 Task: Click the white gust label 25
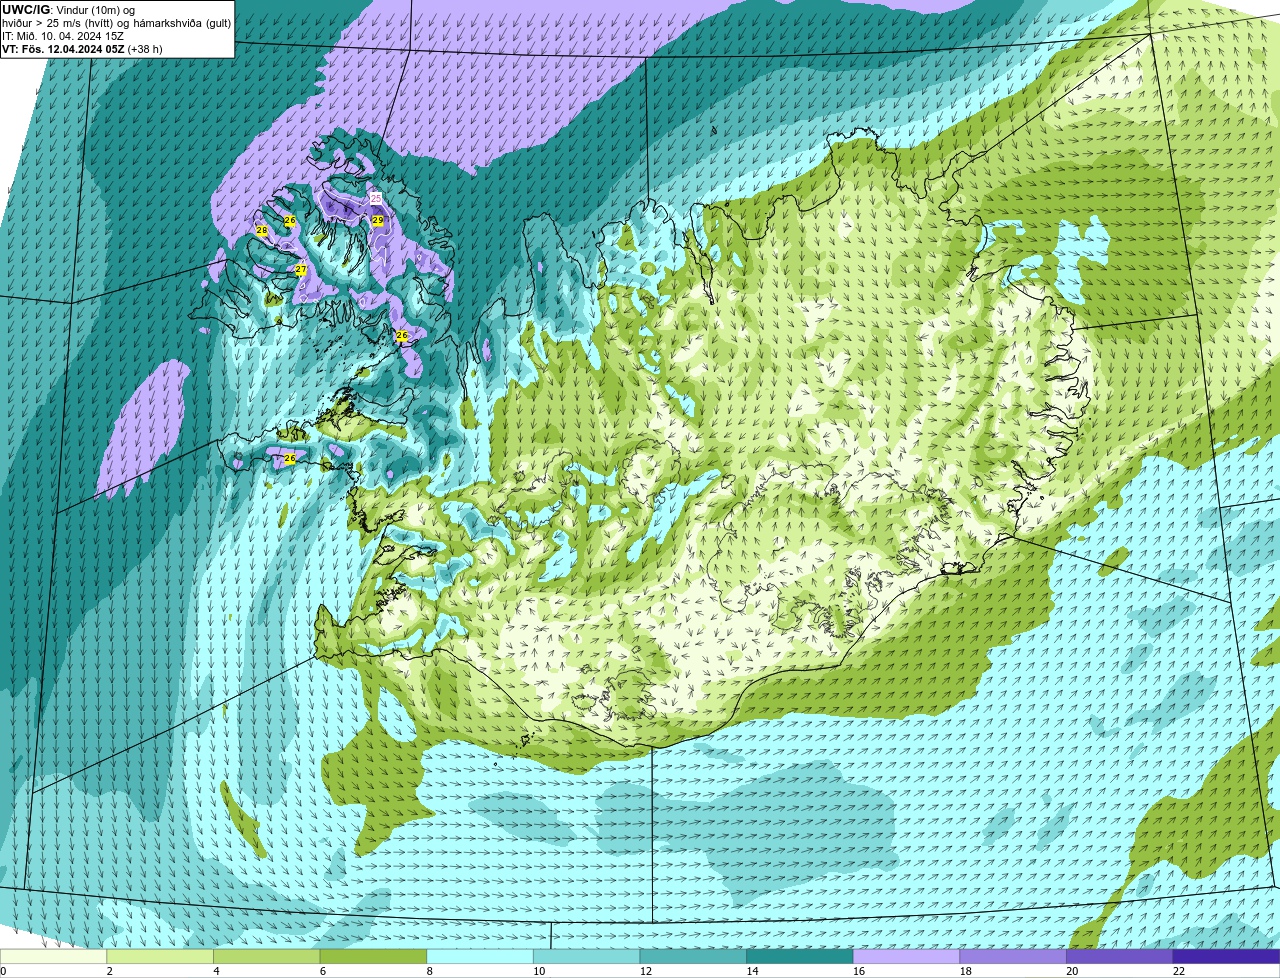click(376, 198)
